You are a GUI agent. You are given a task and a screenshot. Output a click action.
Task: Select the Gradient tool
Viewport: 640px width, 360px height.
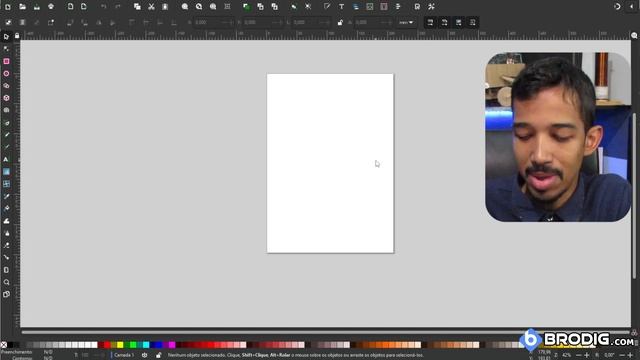[x=6, y=172]
